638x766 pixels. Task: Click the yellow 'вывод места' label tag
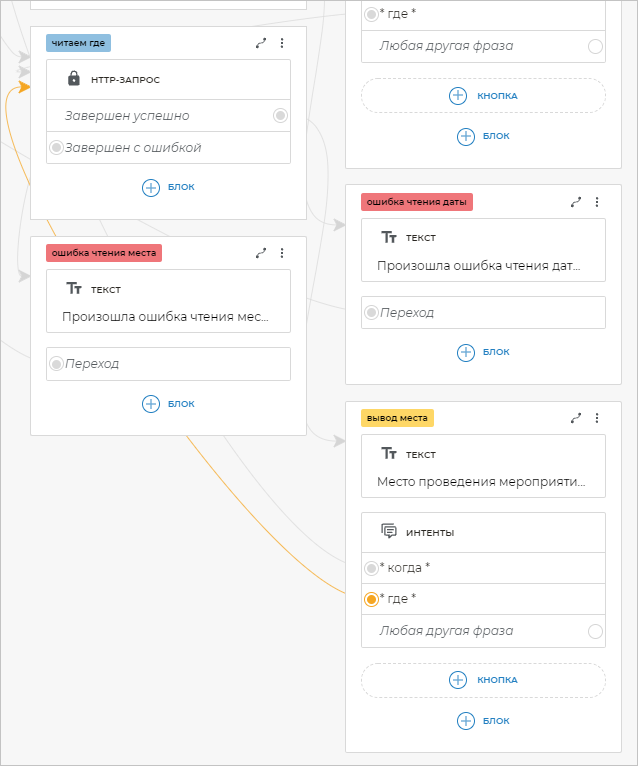pyautogui.click(x=397, y=418)
